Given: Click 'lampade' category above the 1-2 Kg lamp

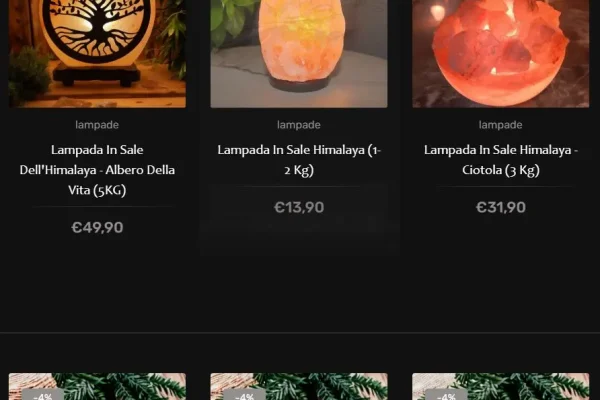Looking at the screenshot, I should coord(299,125).
